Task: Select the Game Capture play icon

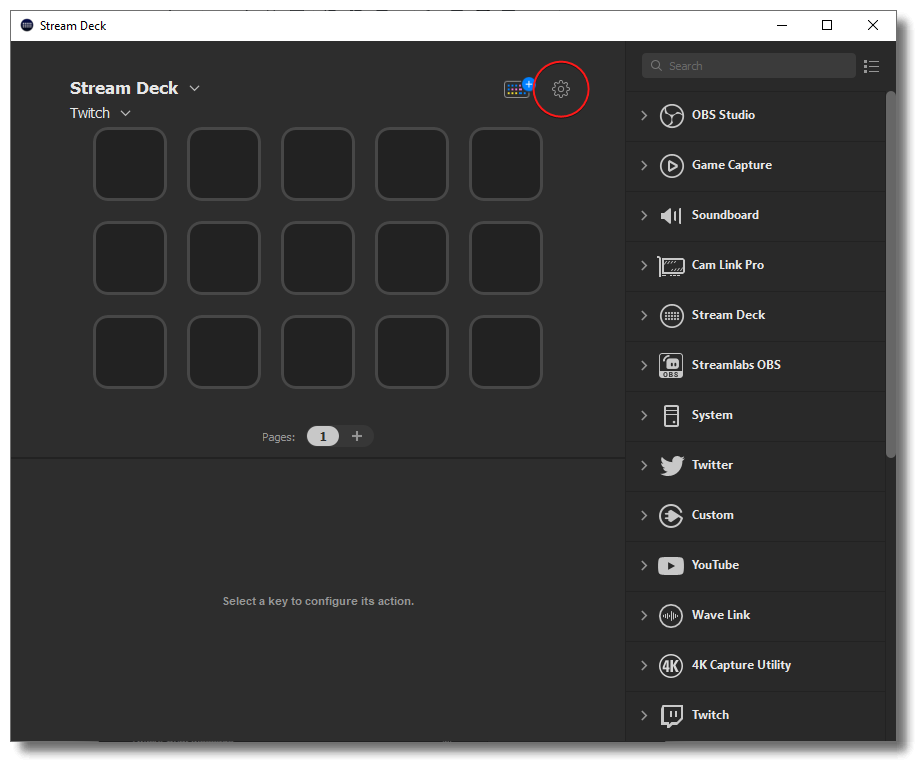Action: 671,165
